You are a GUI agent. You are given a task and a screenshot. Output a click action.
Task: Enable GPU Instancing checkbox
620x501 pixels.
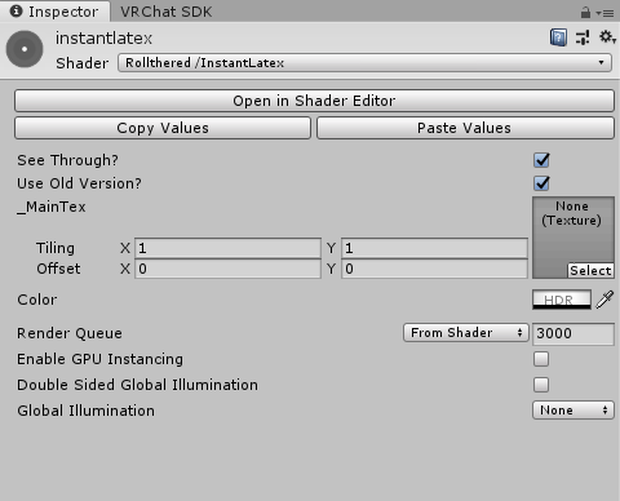(x=541, y=359)
